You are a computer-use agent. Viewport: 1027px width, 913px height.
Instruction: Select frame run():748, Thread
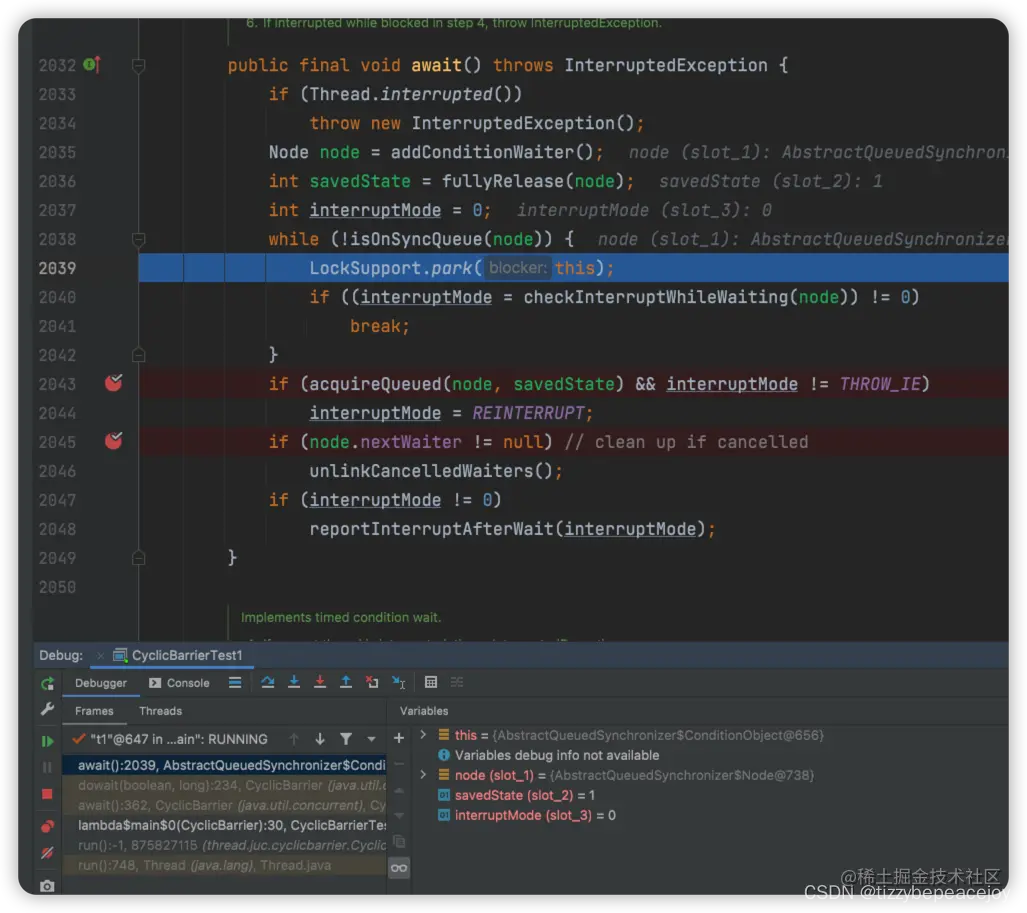click(x=225, y=865)
